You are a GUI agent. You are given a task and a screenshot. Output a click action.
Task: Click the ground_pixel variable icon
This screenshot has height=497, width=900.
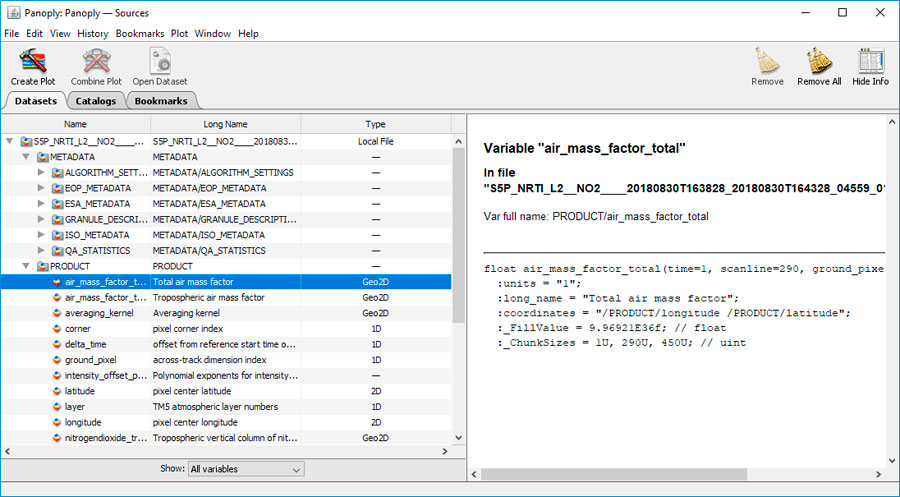[57, 360]
